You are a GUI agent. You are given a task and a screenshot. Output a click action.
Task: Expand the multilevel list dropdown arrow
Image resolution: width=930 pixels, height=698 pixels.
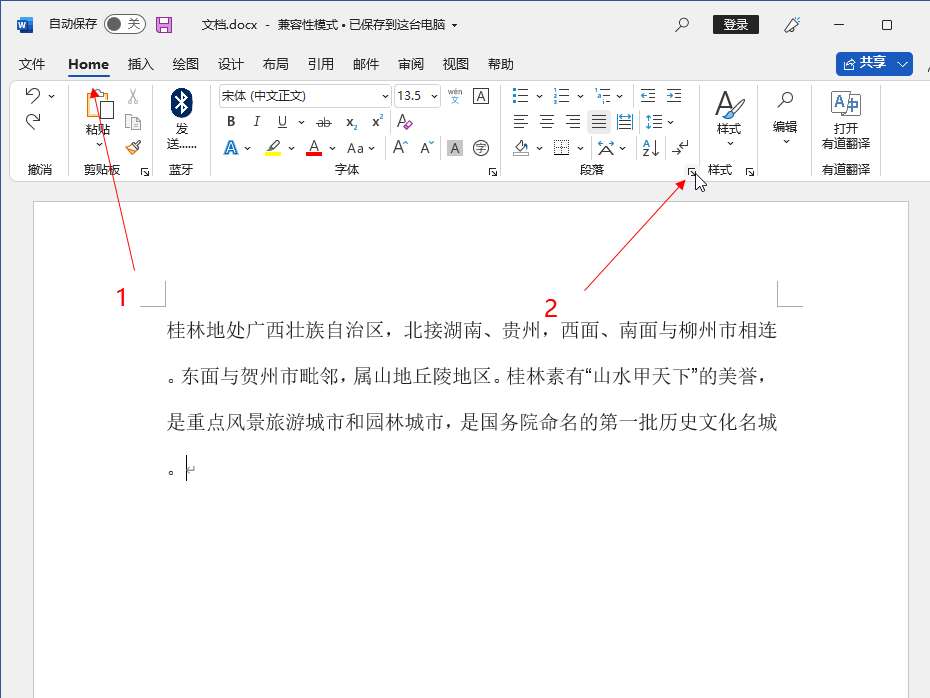tap(619, 96)
